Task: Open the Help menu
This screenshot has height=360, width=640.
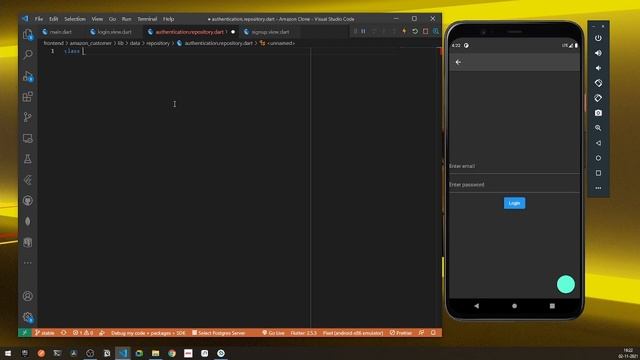Action: tap(169, 19)
